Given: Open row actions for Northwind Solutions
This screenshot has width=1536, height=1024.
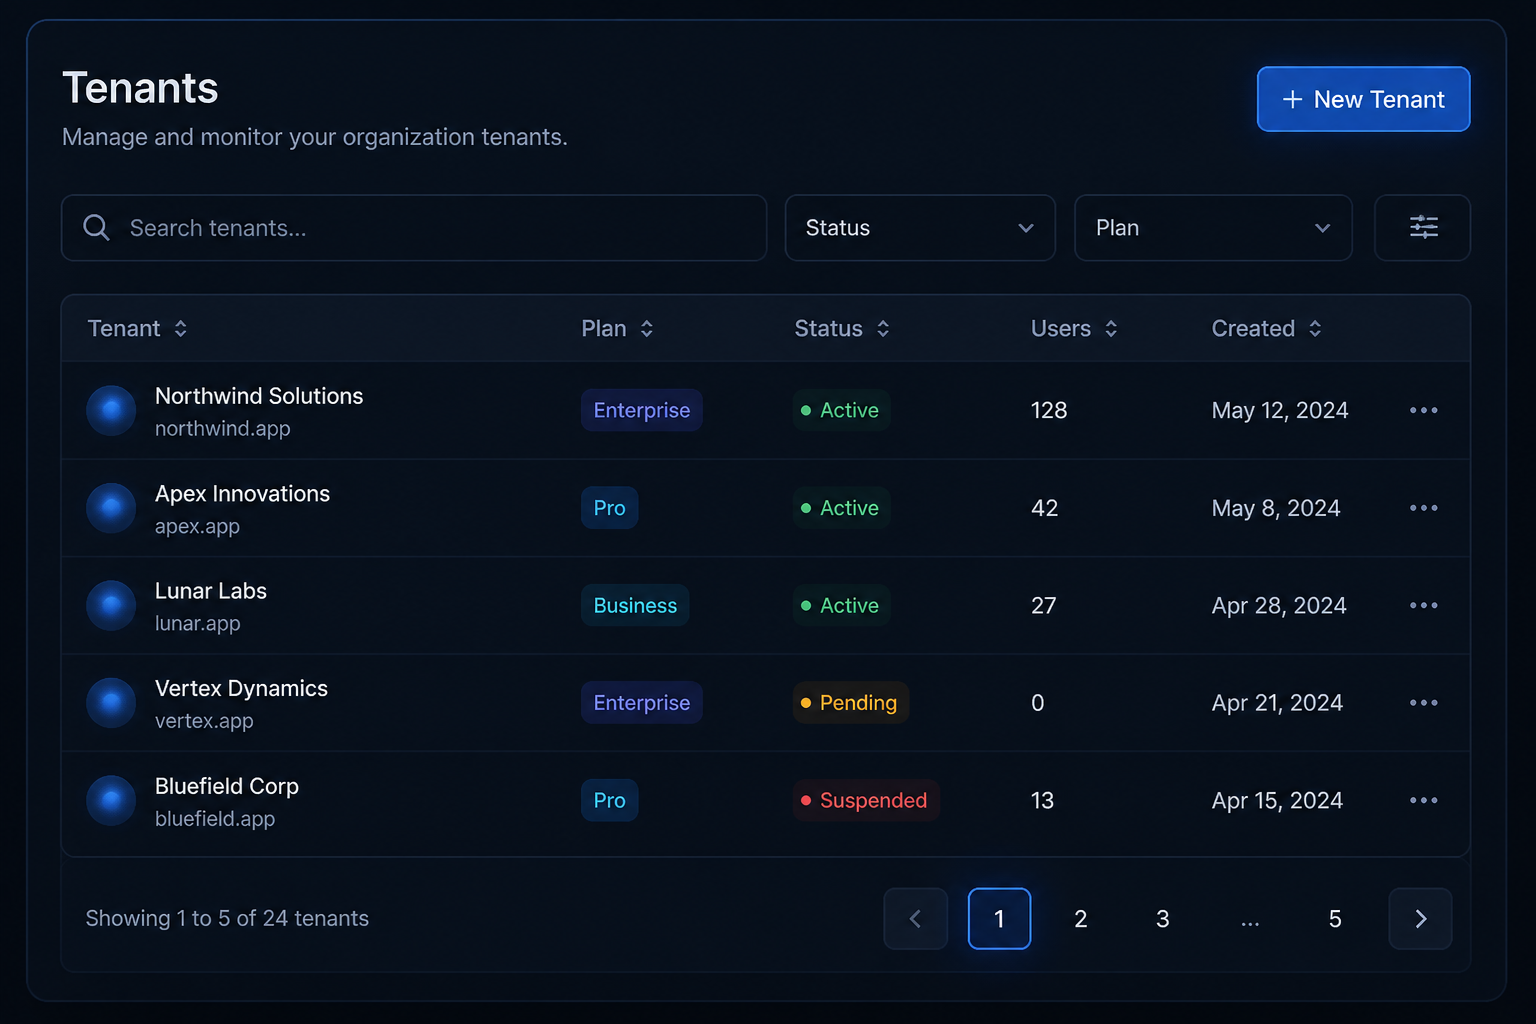Looking at the screenshot, I should tap(1423, 410).
